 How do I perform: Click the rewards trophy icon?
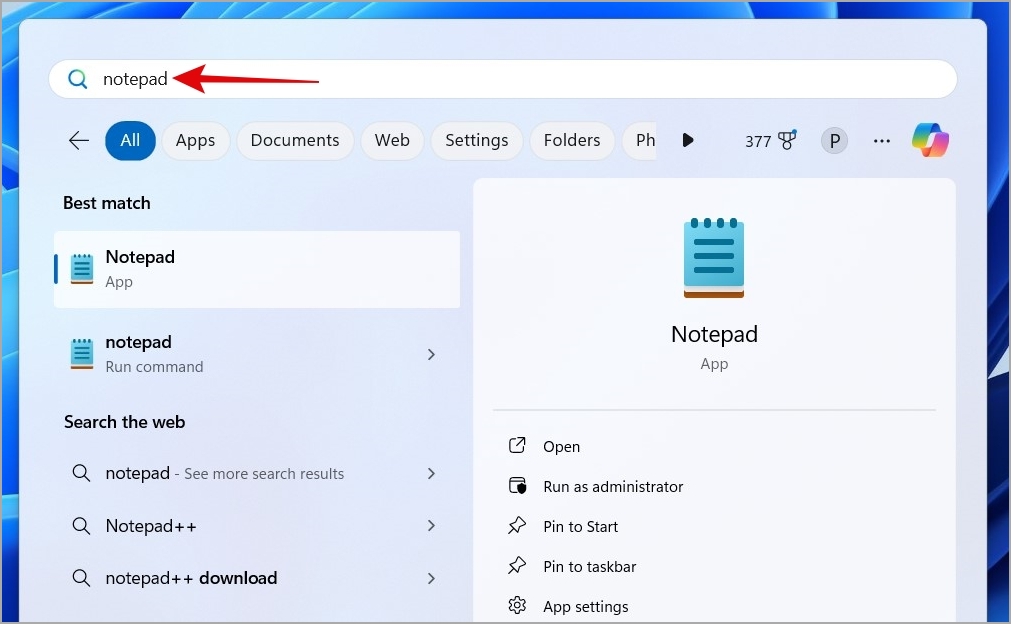(x=787, y=140)
